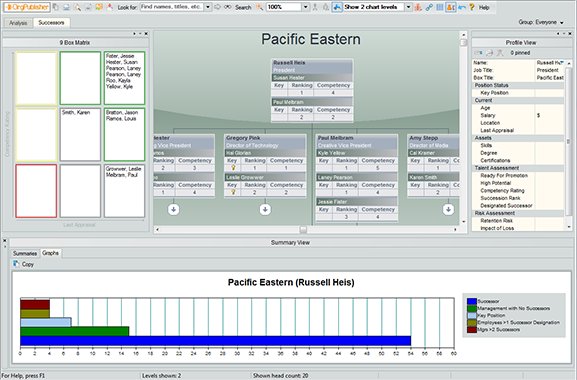The image size is (577, 380).
Task: Click Amy Stepp name in chart
Action: [x=424, y=138]
